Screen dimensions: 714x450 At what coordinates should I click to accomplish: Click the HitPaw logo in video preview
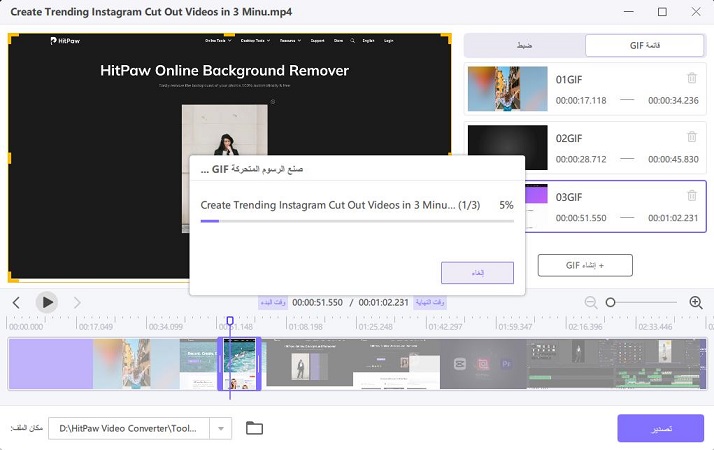tap(65, 41)
